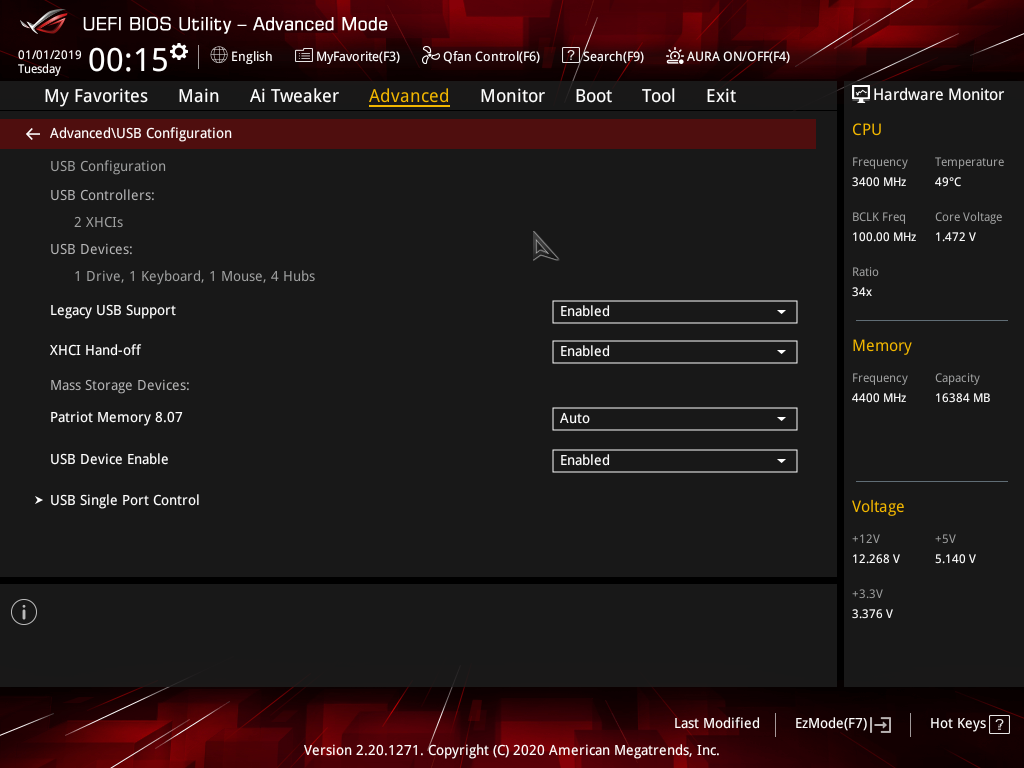The height and width of the screenshot is (768, 1024).
Task: Click BCLK Freq 100.00 MHz value
Action: 884,237
